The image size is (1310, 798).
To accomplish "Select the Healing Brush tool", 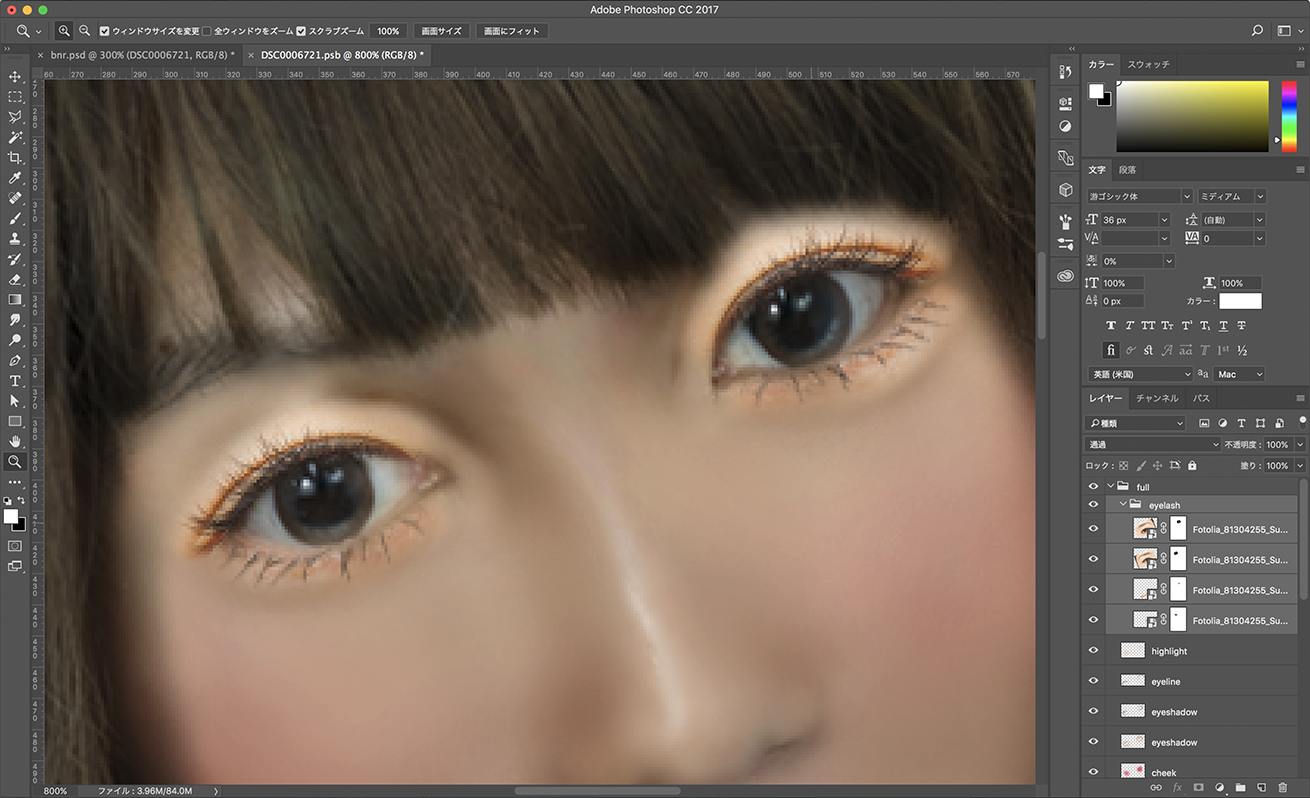I will 15,199.
